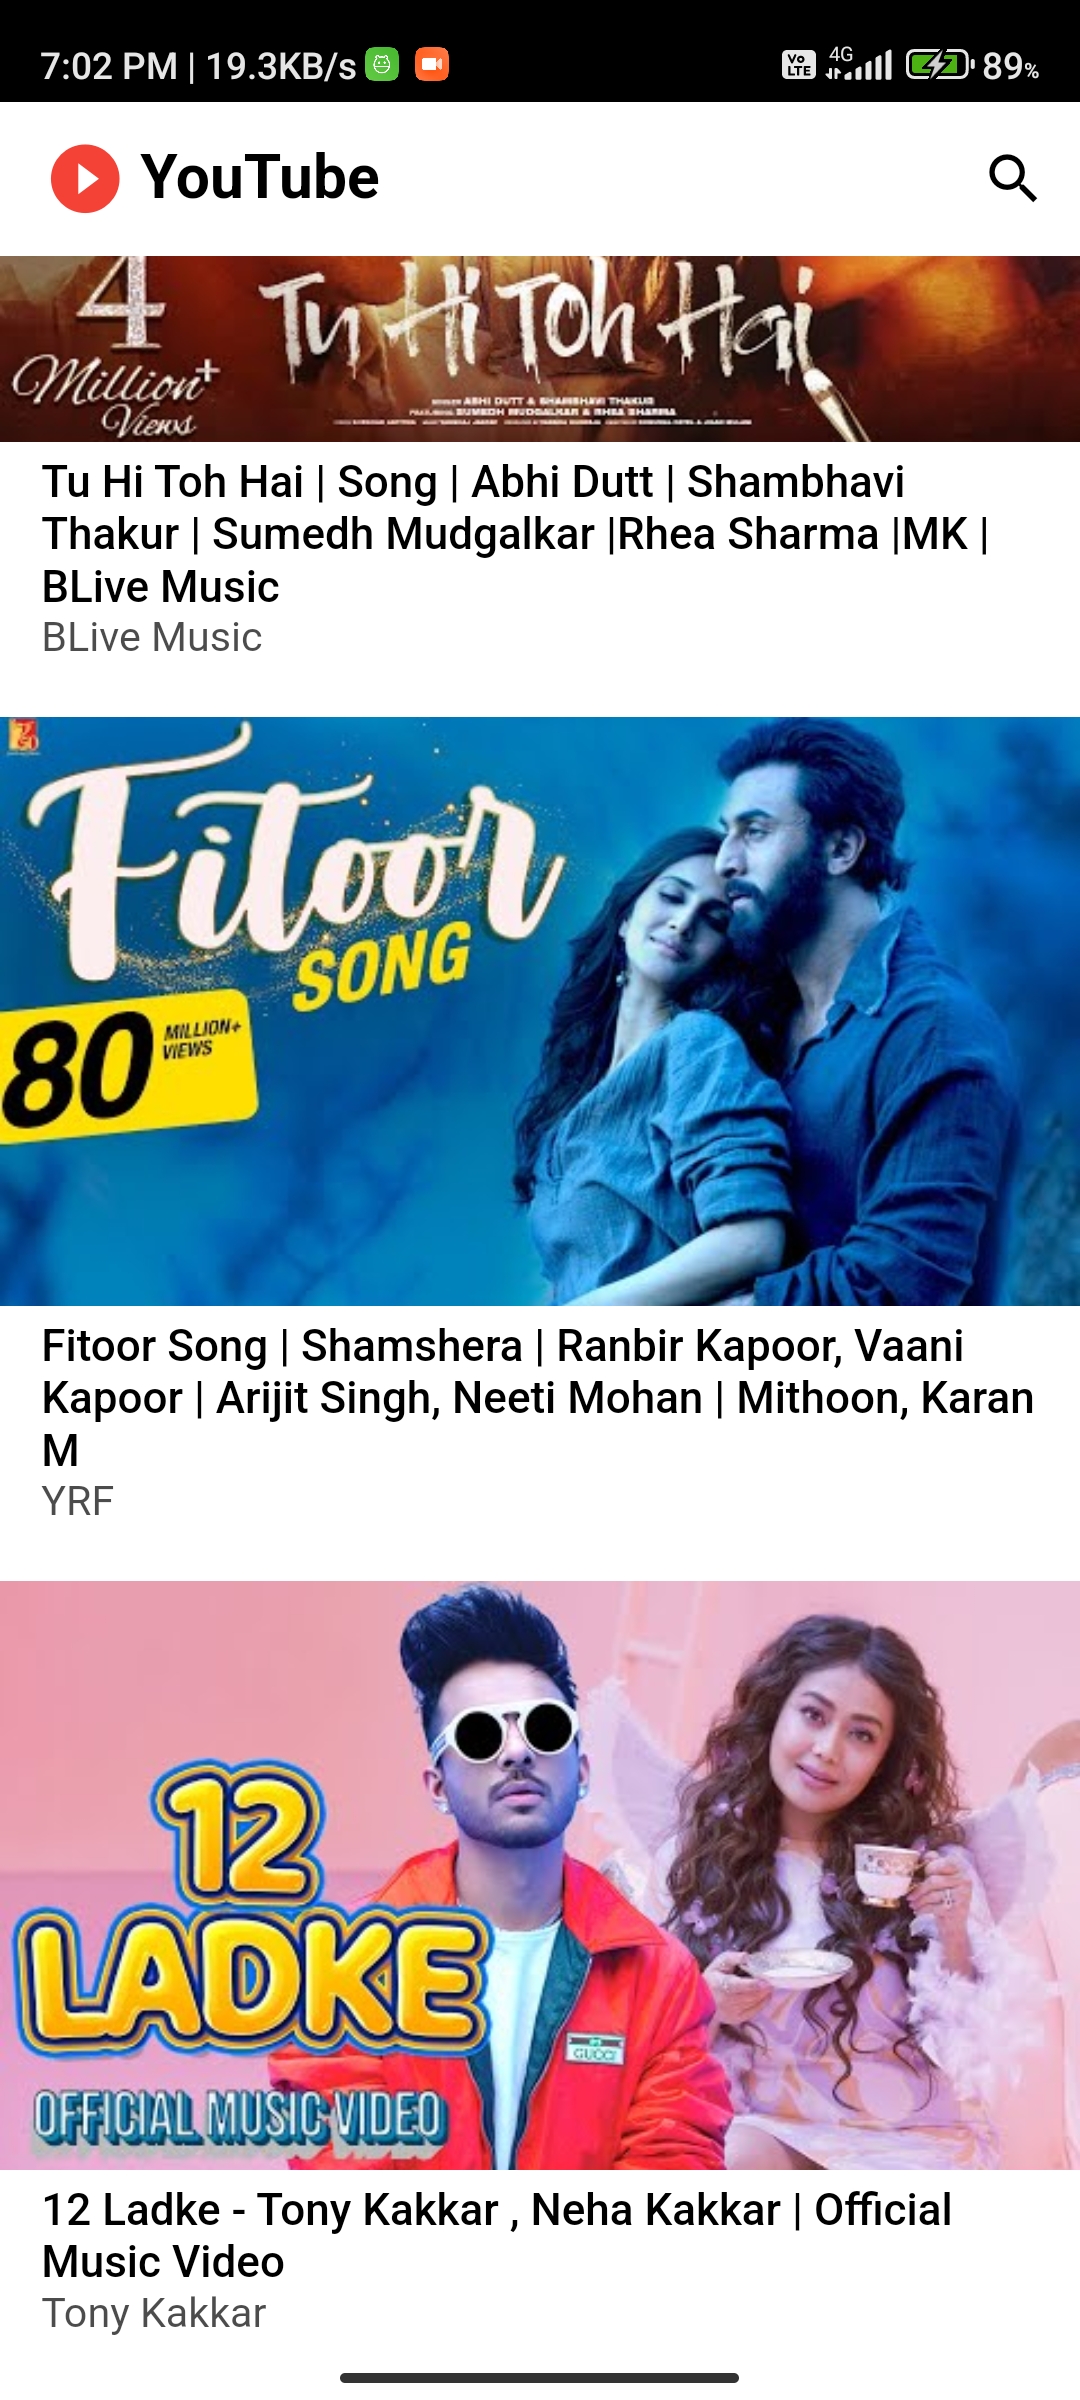Tap the green android status icon

pyautogui.click(x=382, y=65)
